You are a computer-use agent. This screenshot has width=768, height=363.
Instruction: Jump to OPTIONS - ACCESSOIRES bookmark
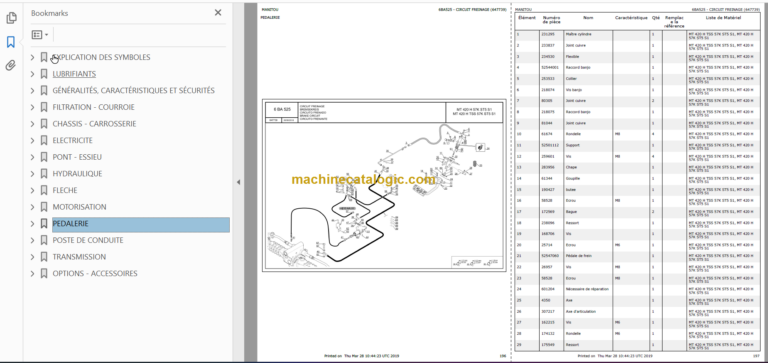[95, 274]
